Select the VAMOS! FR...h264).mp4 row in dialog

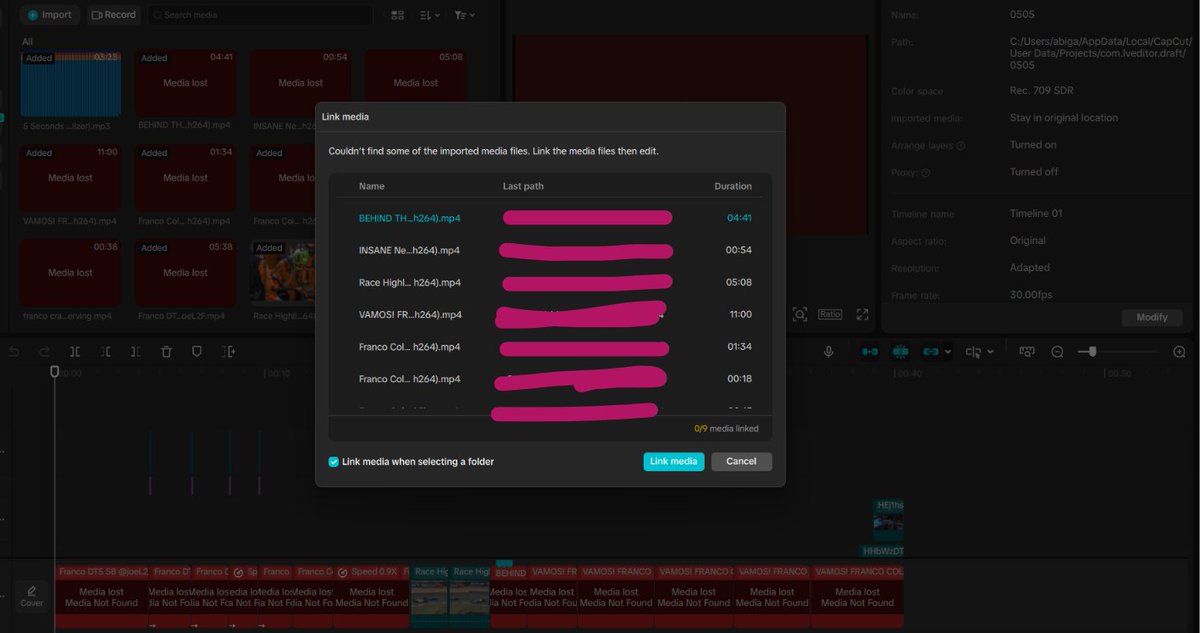[552, 314]
